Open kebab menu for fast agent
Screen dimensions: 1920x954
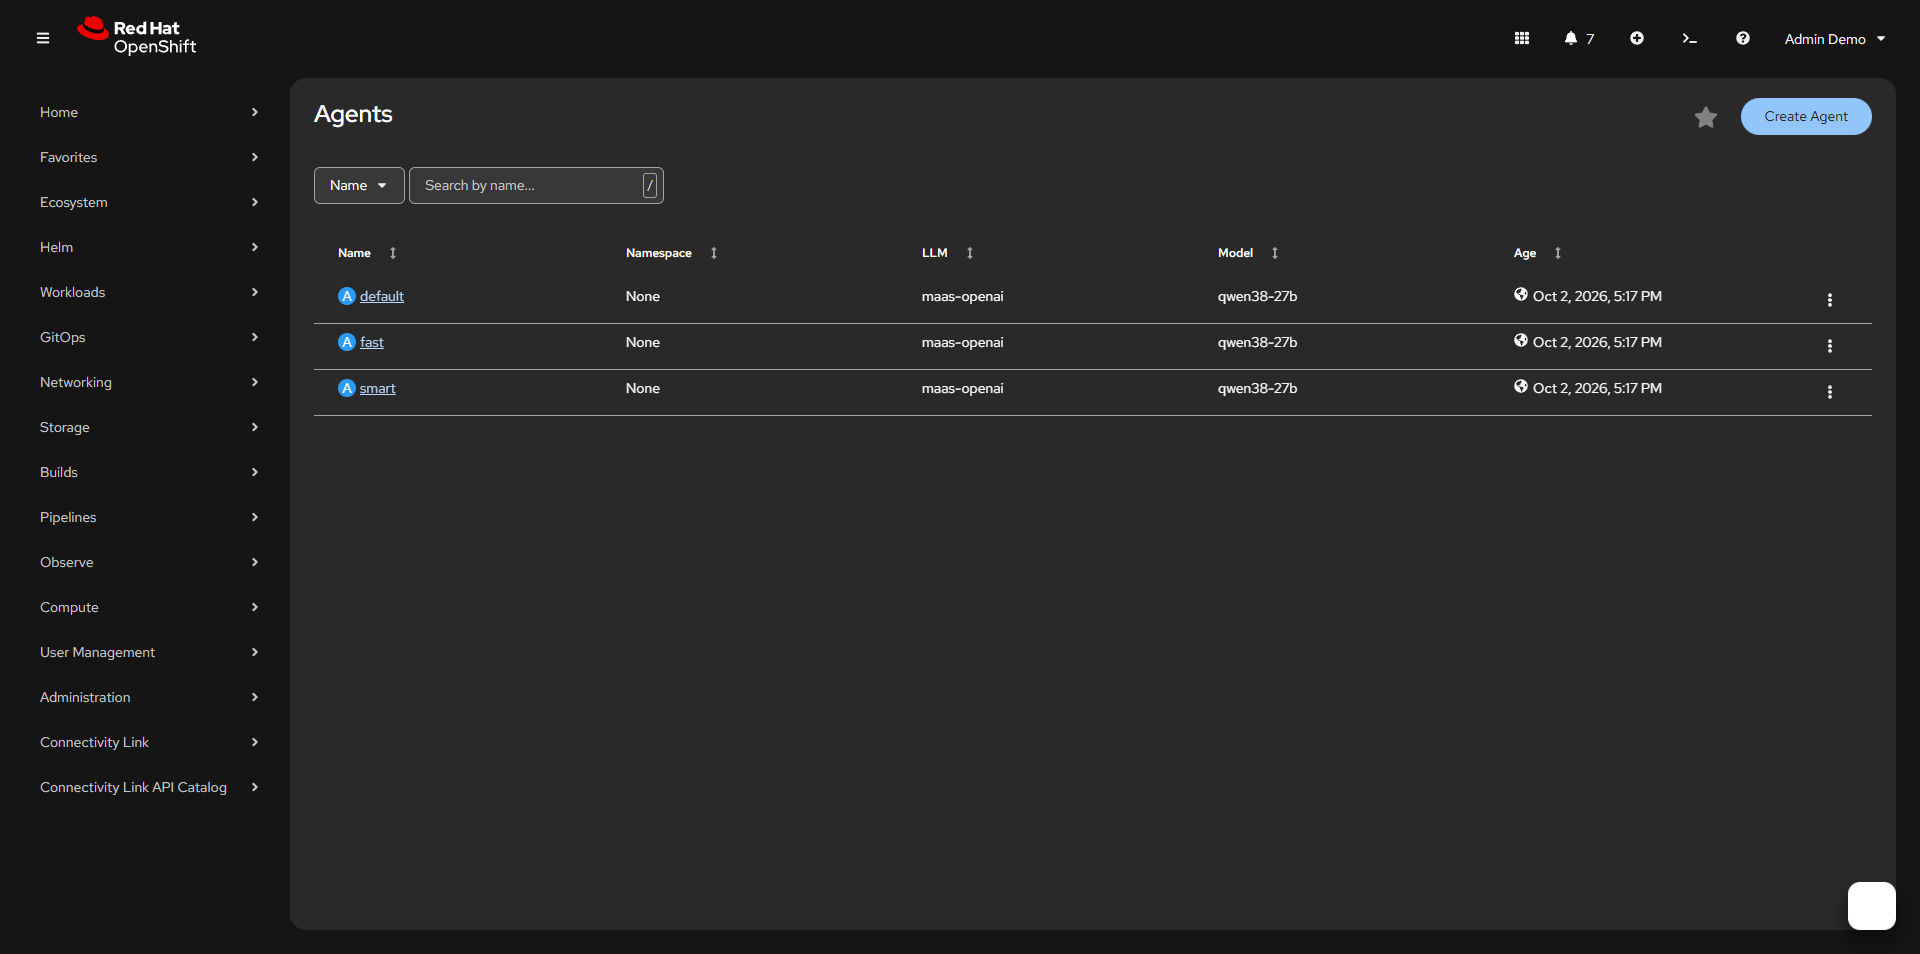pos(1830,346)
